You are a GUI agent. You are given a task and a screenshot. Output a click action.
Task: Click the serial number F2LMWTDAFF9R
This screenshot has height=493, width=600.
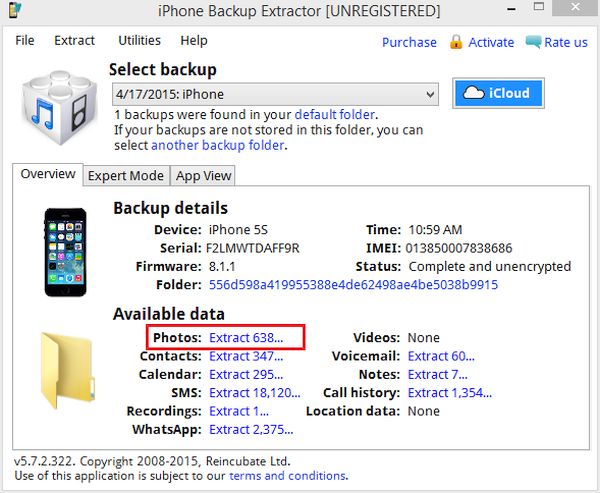tap(253, 248)
